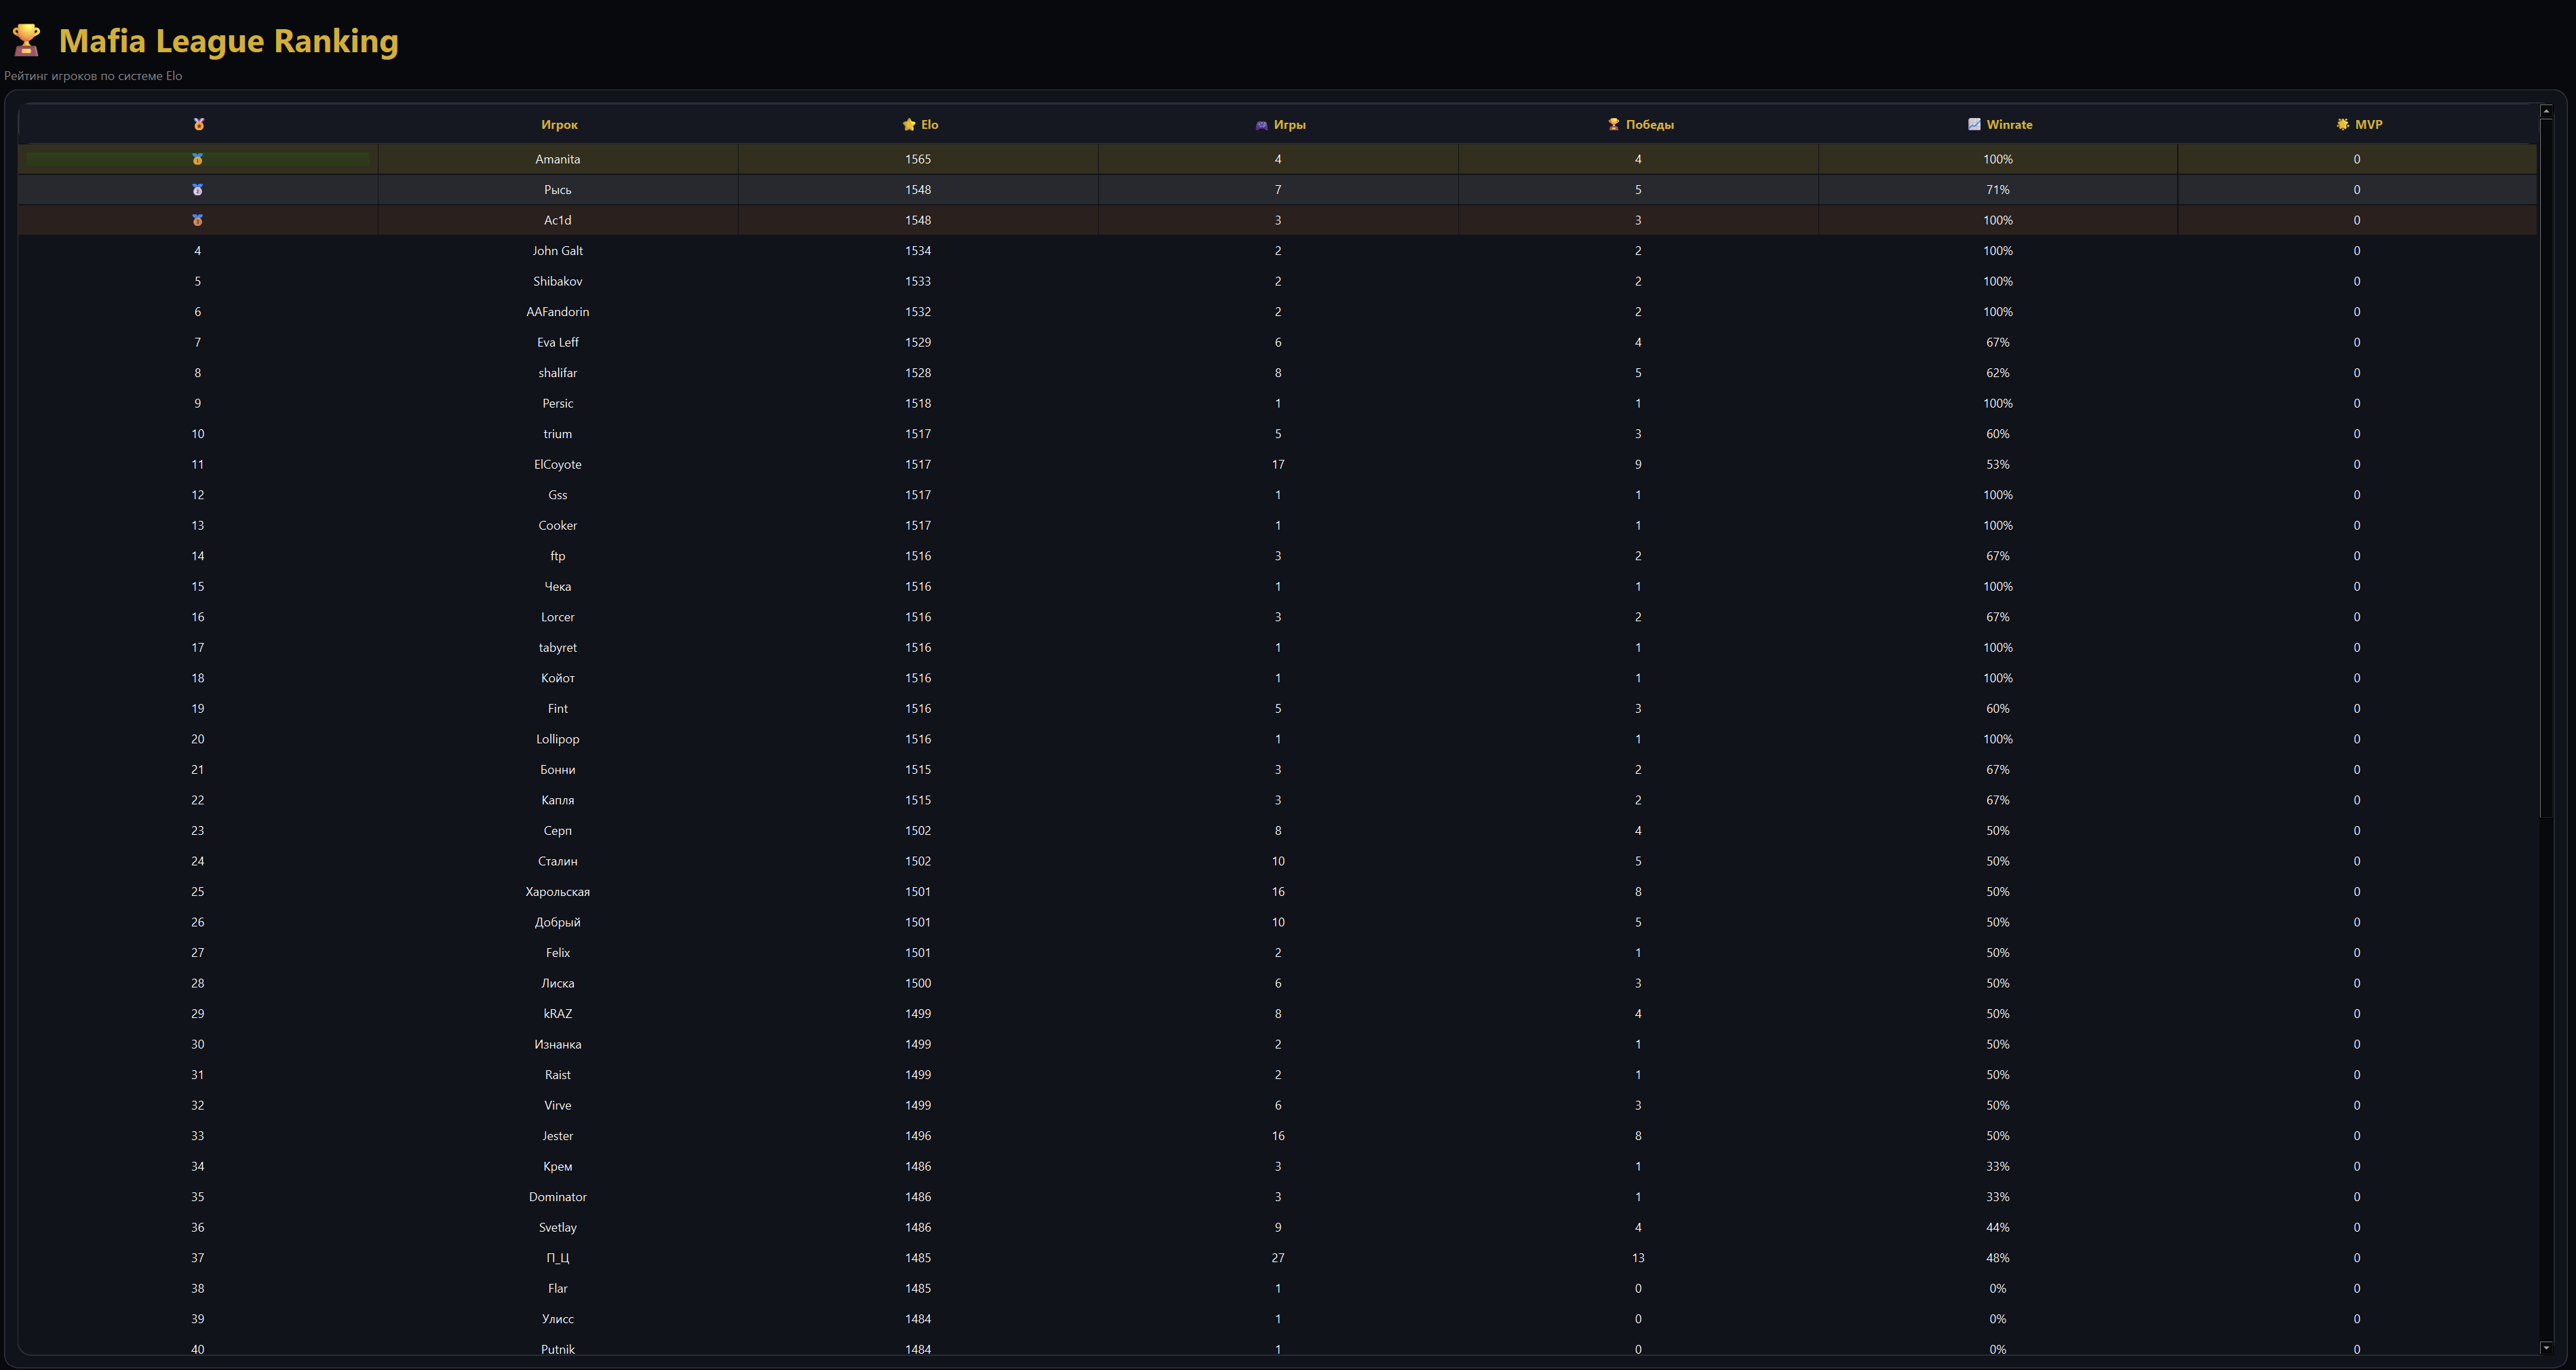The image size is (2576, 1370).
Task: Click the Mafia League Ranking title
Action: (228, 41)
